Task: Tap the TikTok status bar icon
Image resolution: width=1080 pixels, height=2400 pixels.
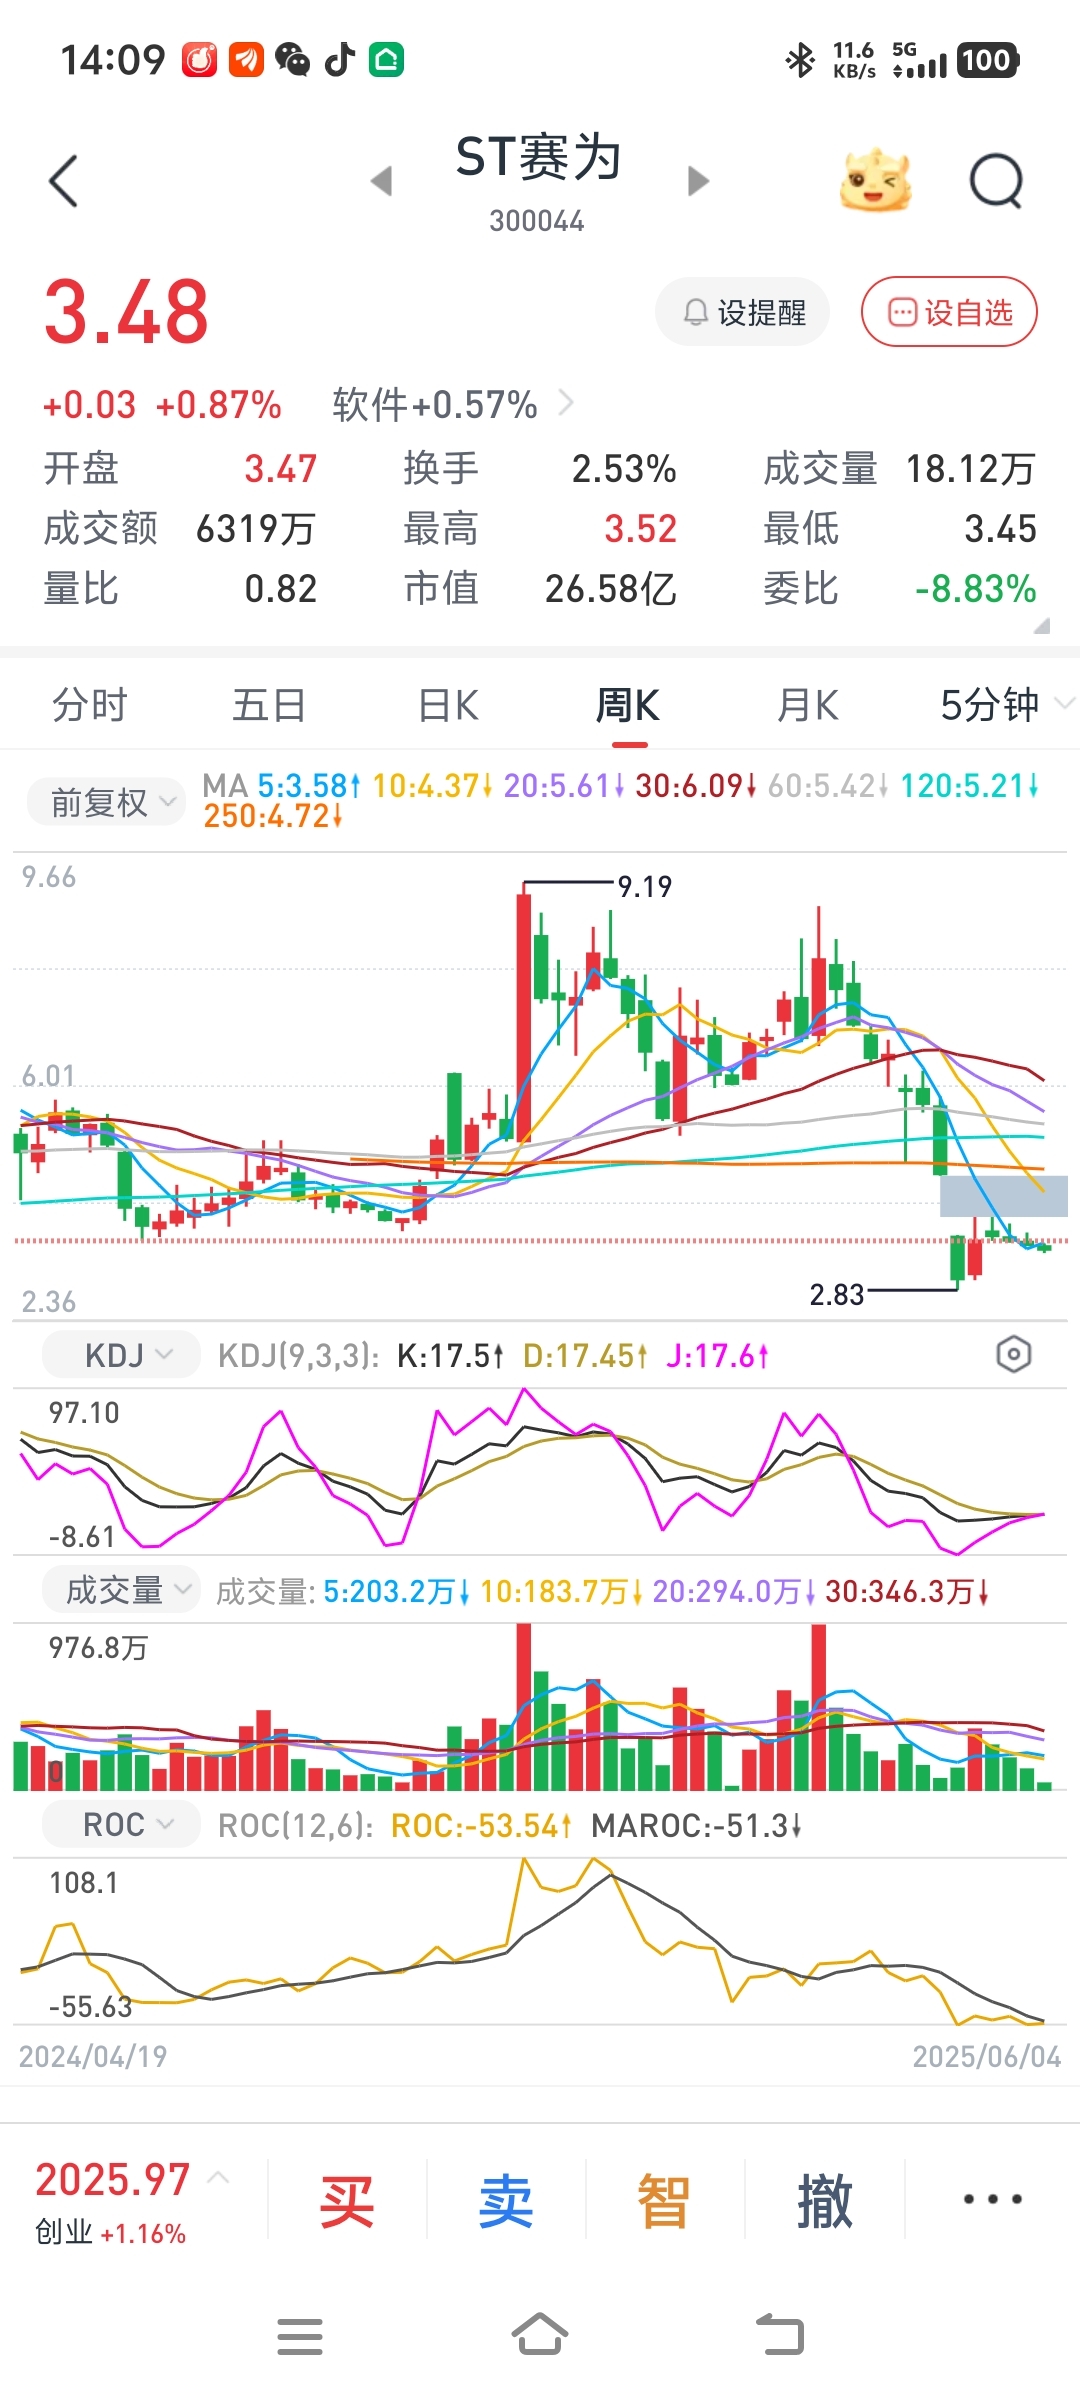Action: click(340, 60)
